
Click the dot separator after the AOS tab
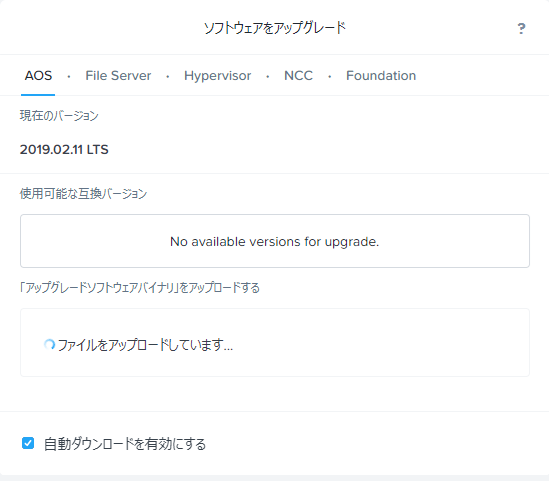(69, 76)
